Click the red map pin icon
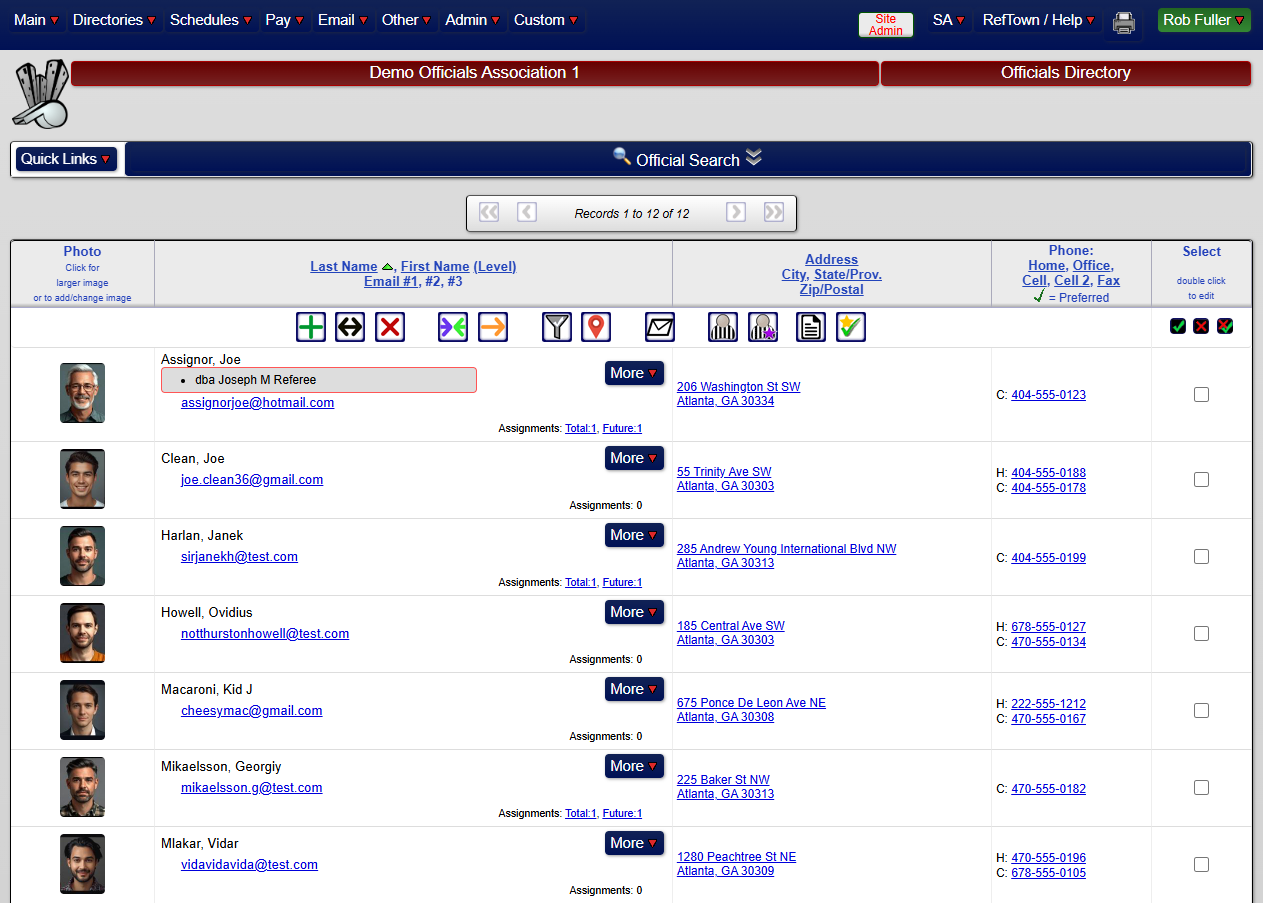 coord(596,326)
